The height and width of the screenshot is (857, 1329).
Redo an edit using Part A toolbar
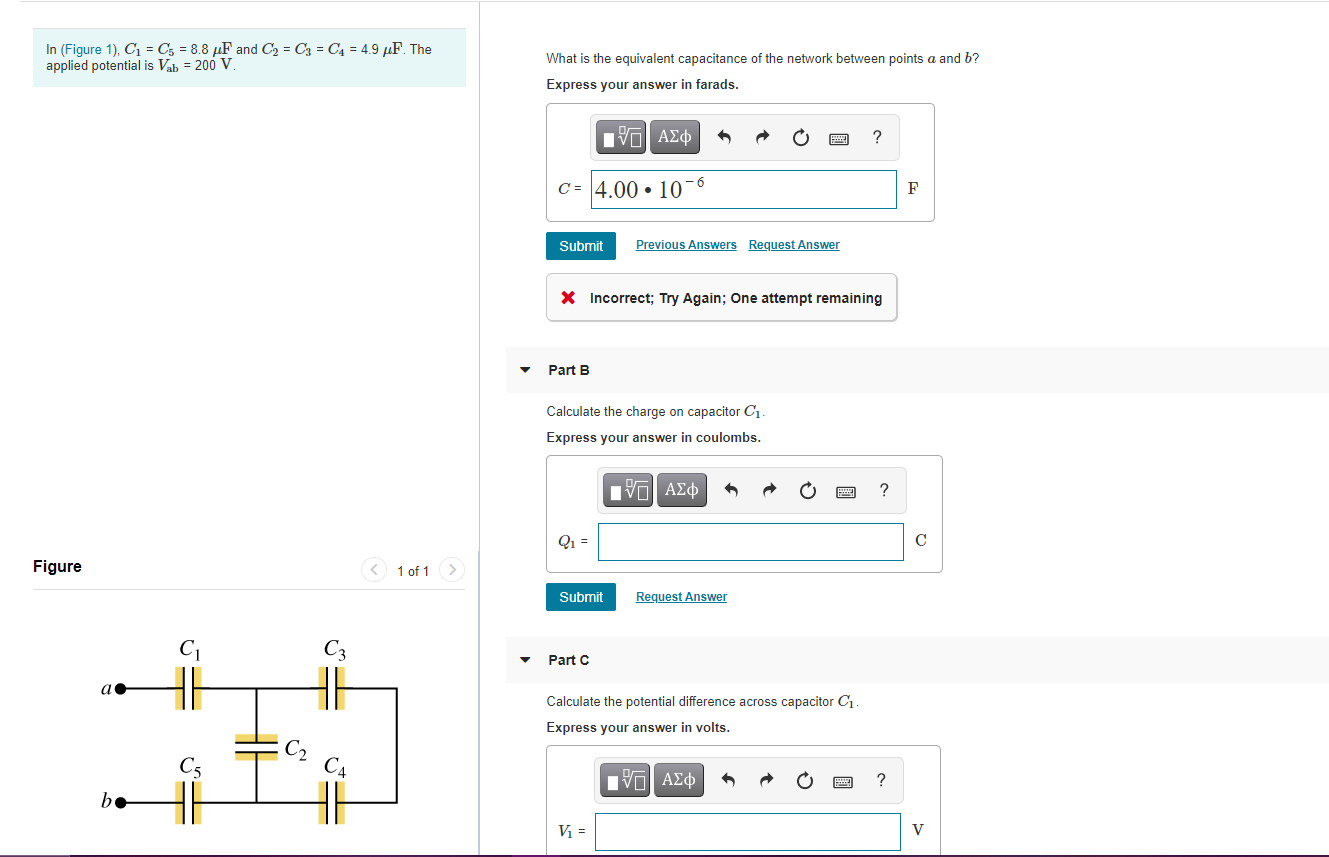tap(761, 137)
